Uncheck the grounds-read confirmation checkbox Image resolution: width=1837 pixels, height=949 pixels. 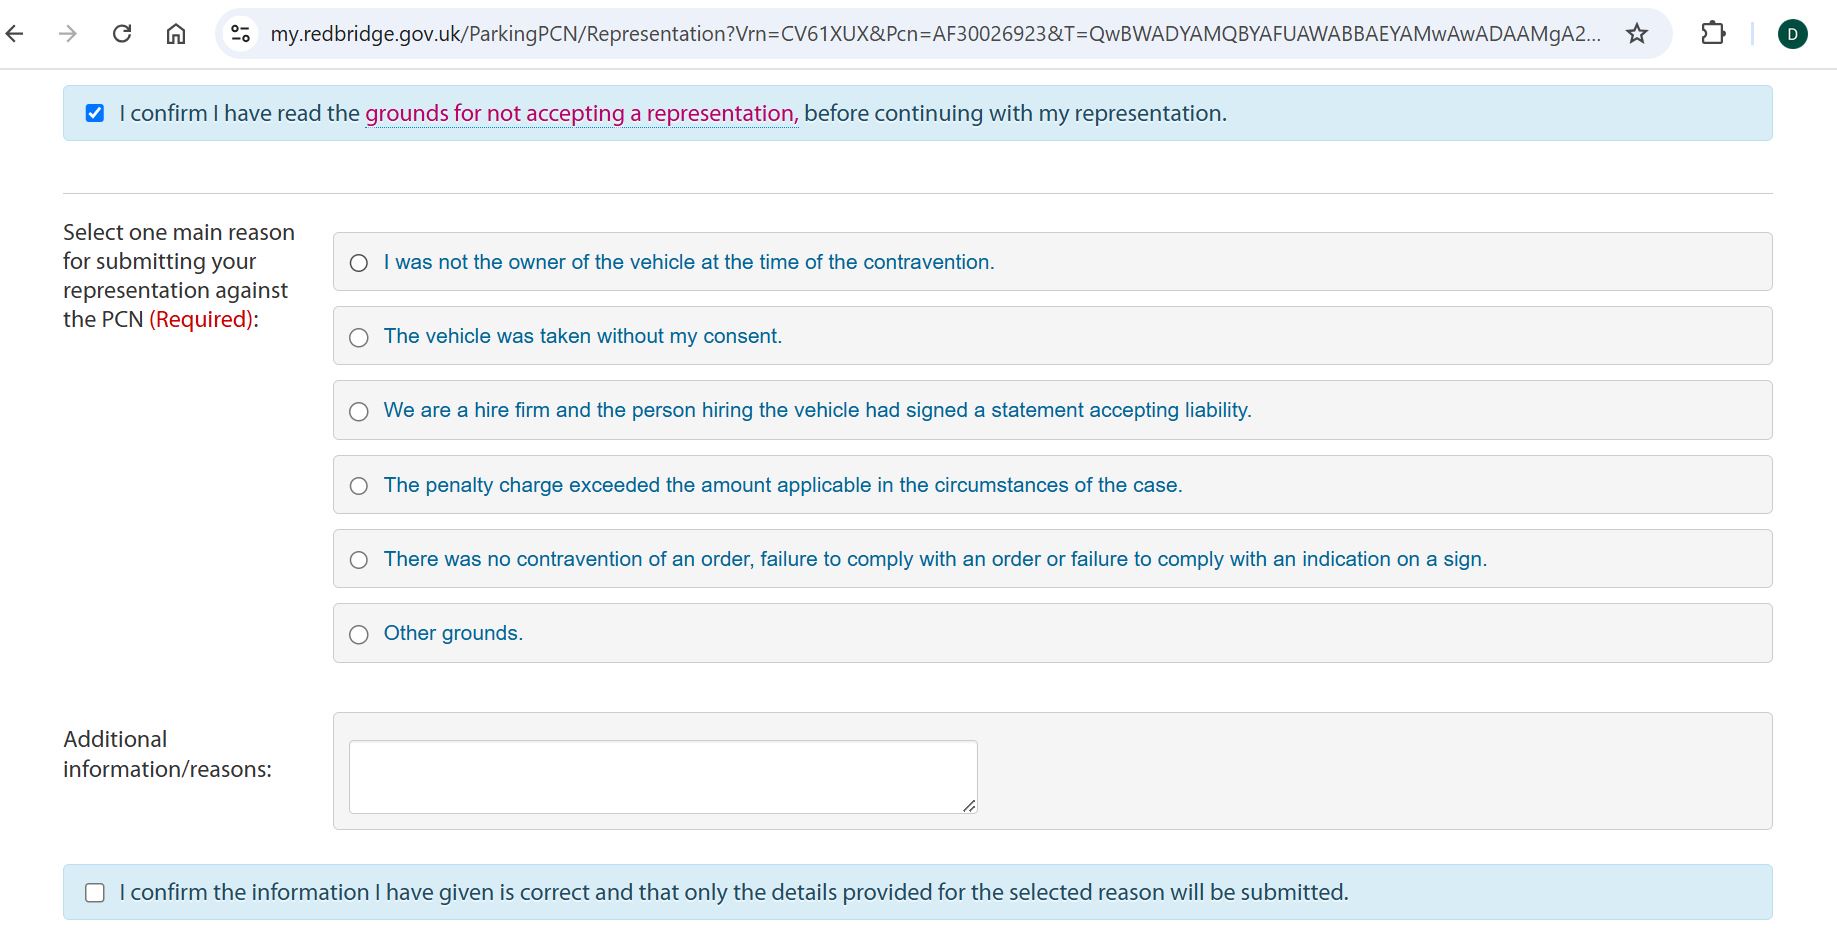(95, 113)
